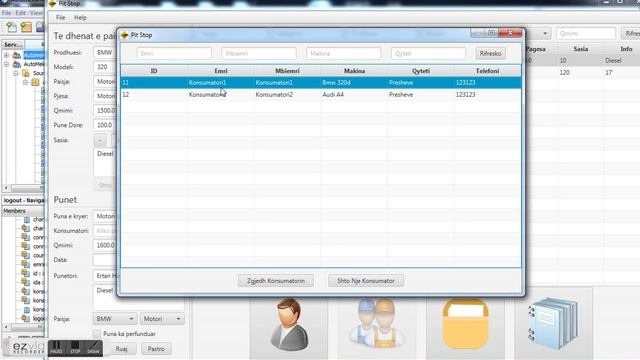
Task: Click the ezvid DRAW recorder button
Action: pyautogui.click(x=93, y=347)
